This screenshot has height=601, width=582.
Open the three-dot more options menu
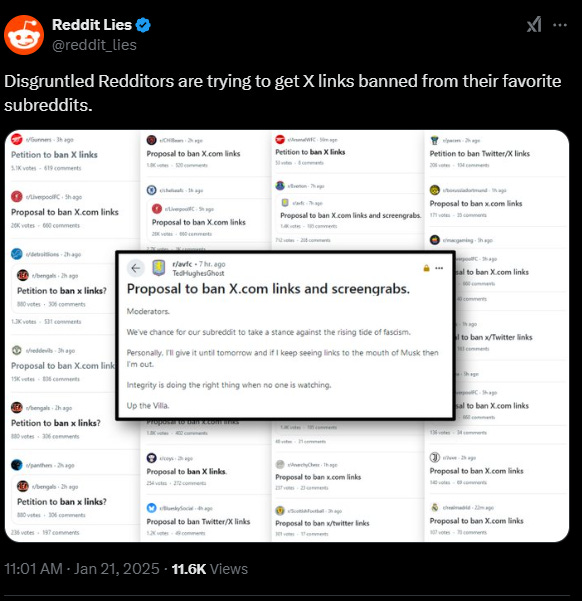point(560,25)
